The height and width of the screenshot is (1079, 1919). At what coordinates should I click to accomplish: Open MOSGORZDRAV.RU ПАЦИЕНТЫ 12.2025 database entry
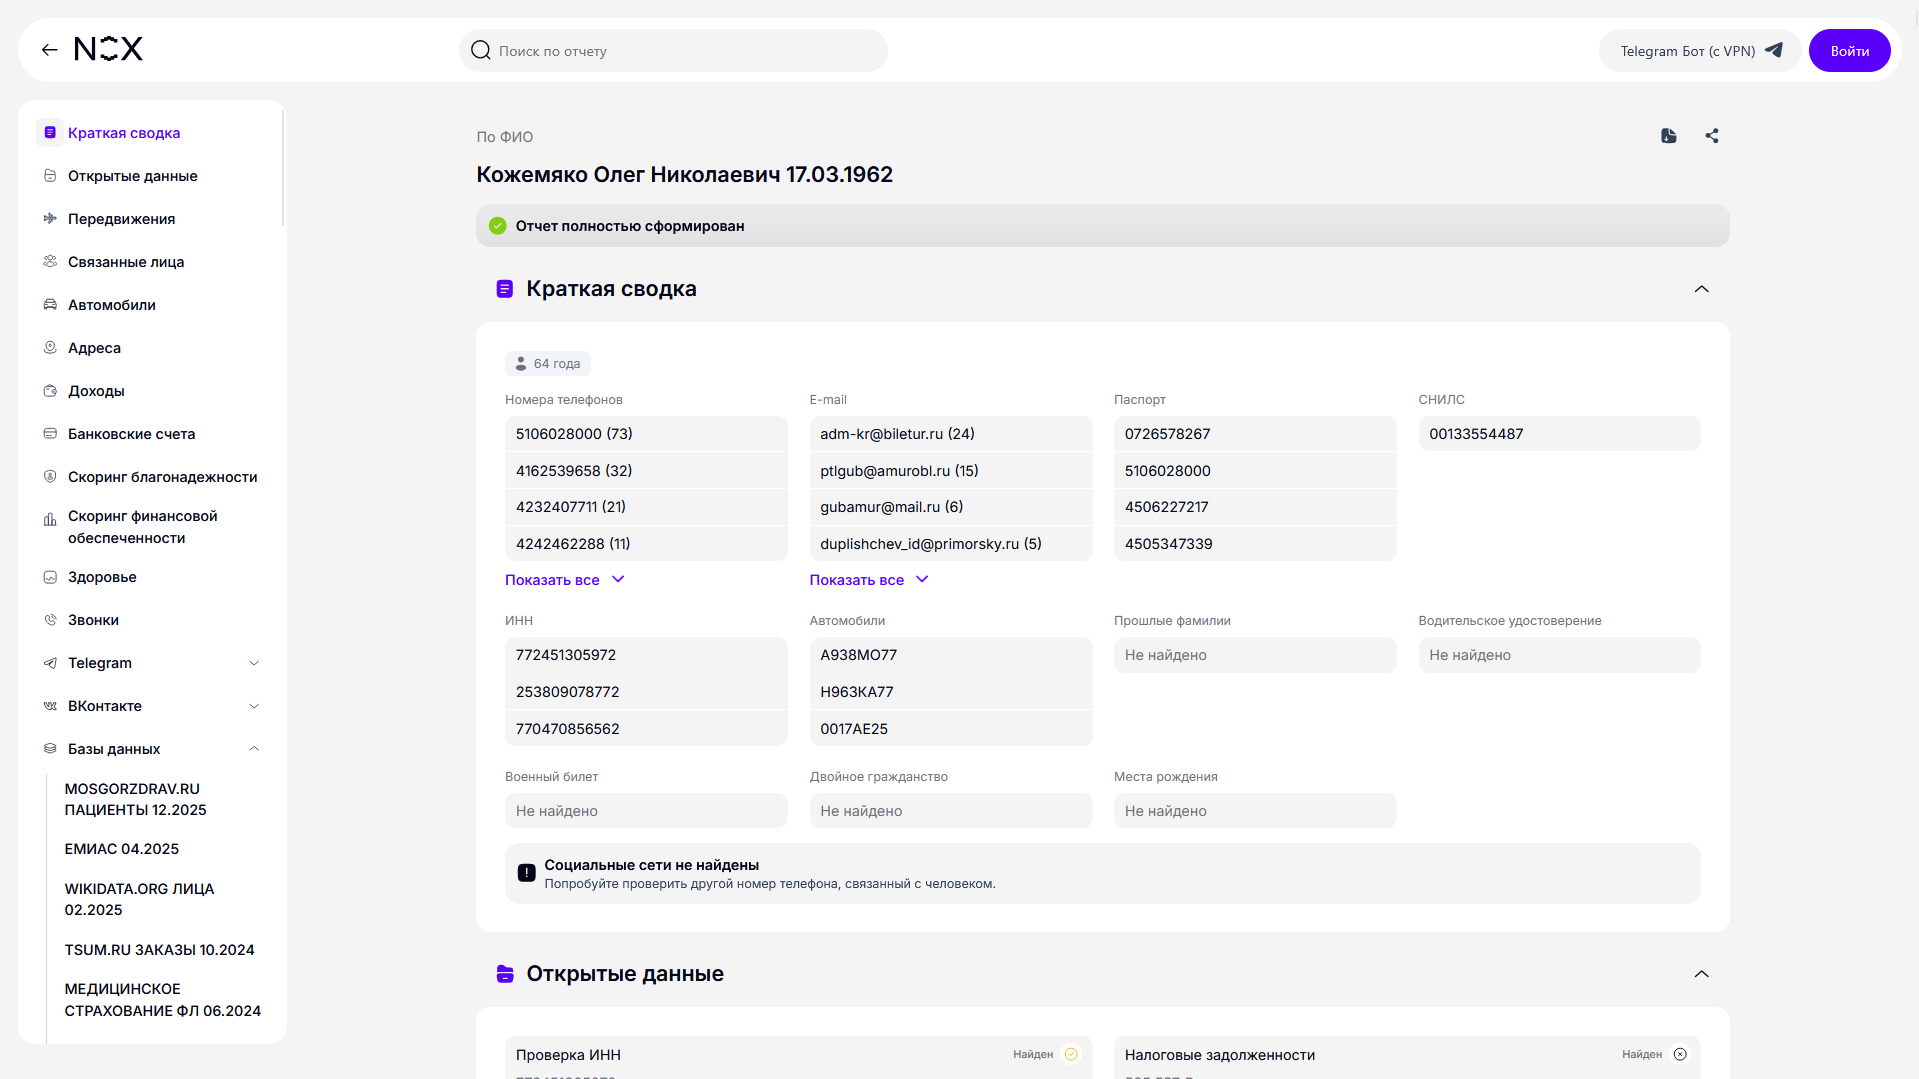[x=136, y=800]
